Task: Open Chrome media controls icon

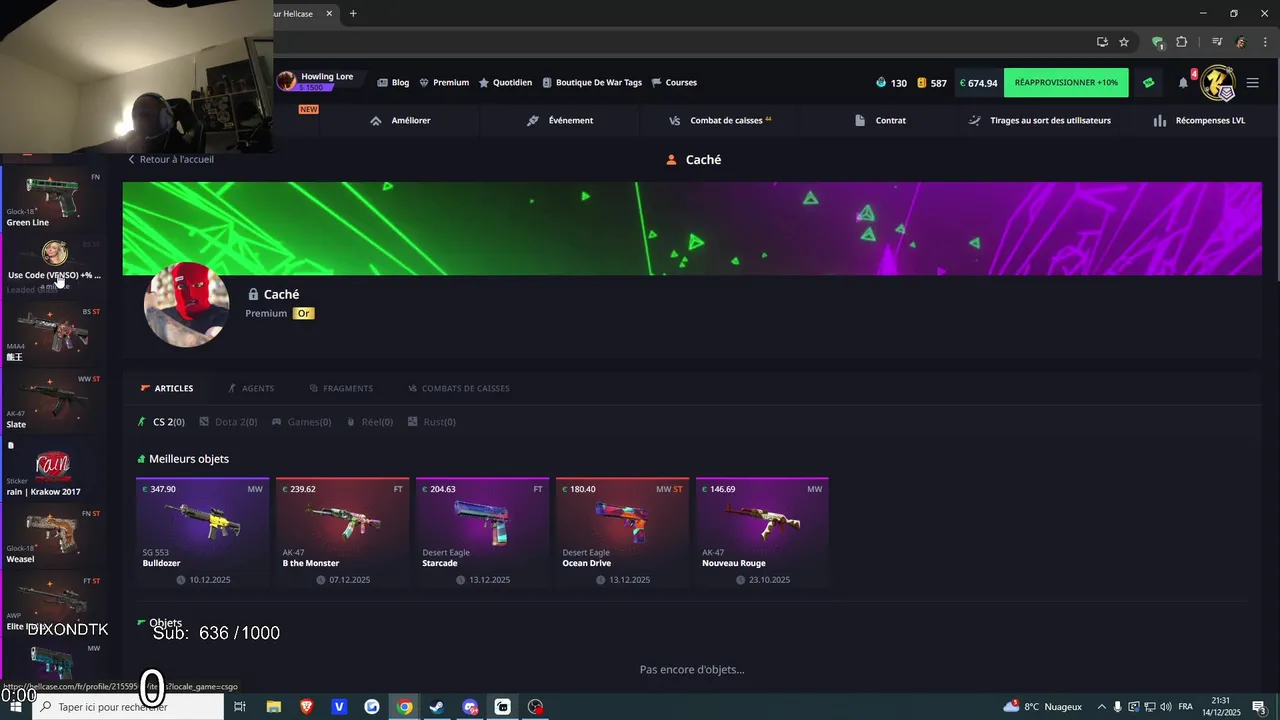Action: click(x=1217, y=42)
